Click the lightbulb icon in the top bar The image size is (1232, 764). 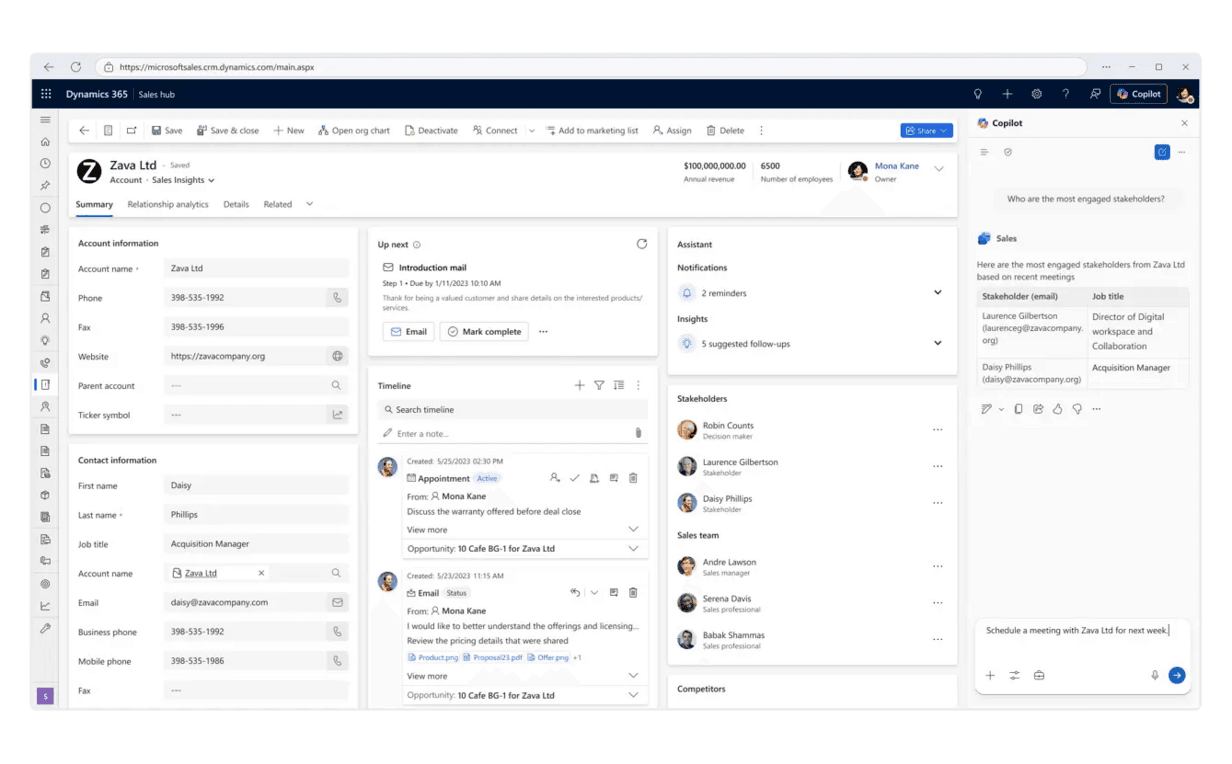click(978, 94)
